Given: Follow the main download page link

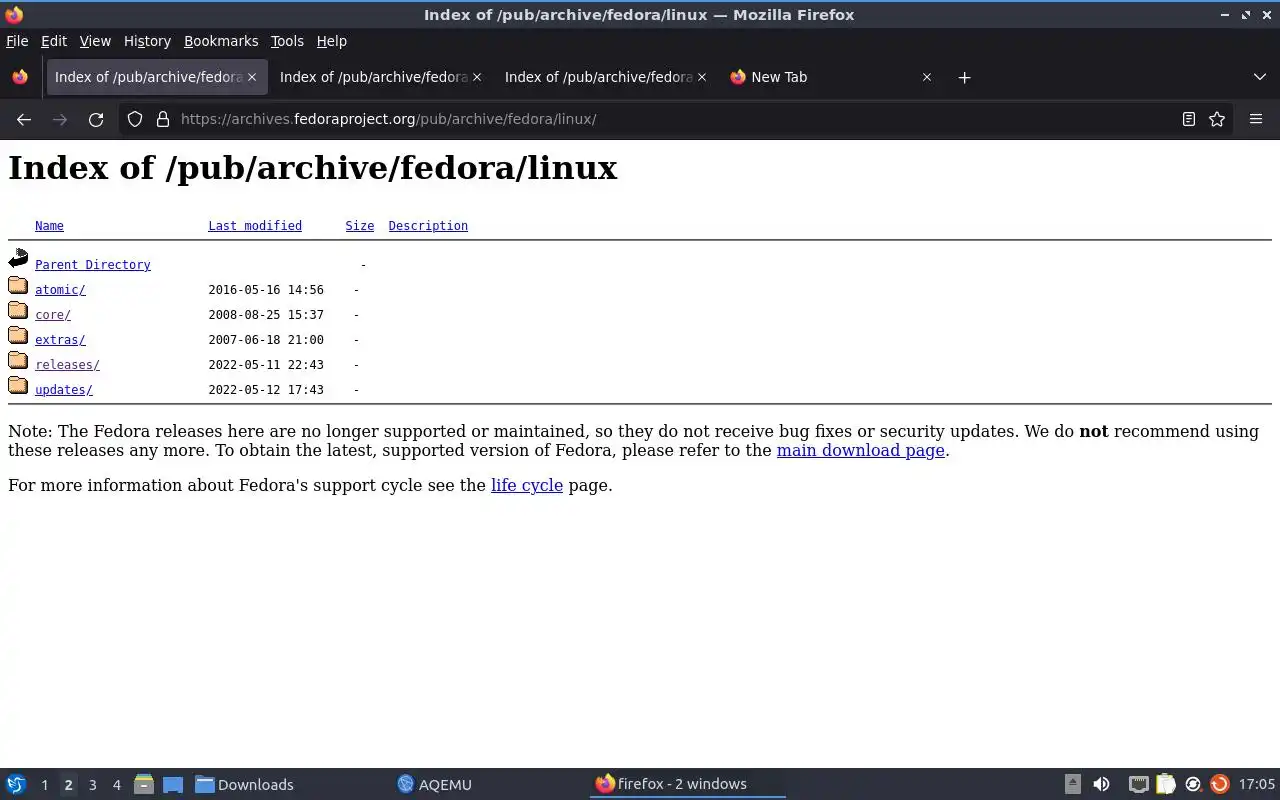Looking at the screenshot, I should [x=861, y=450].
